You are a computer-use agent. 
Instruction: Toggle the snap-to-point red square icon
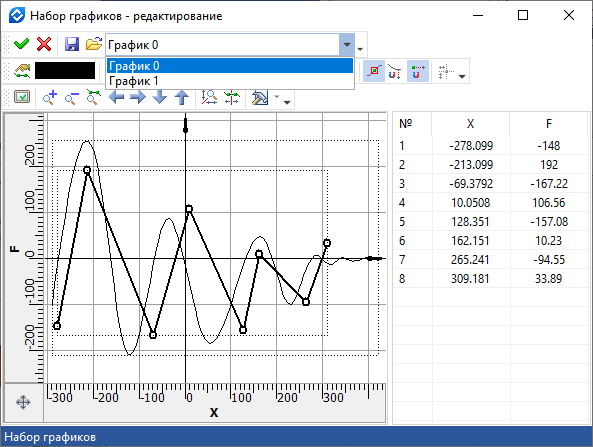coord(374,71)
